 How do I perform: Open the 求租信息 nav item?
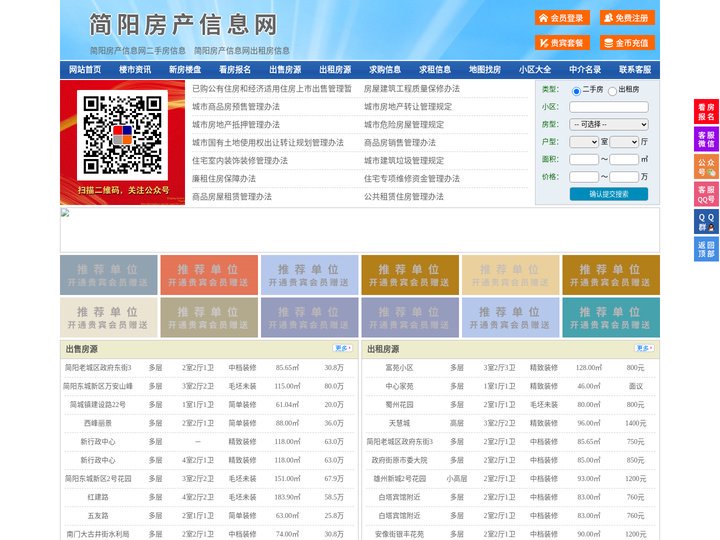tap(435, 70)
